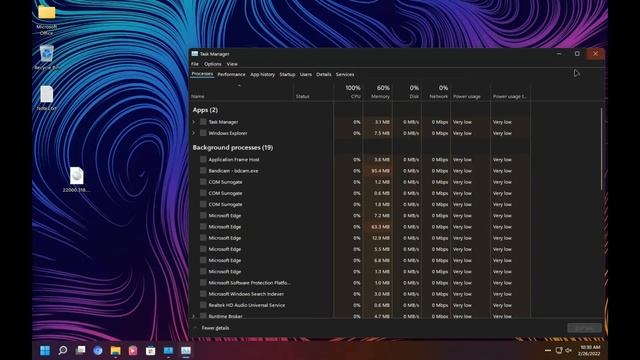Open the clock and date flyout
Screen dimensions: 640x360
[589, 350]
